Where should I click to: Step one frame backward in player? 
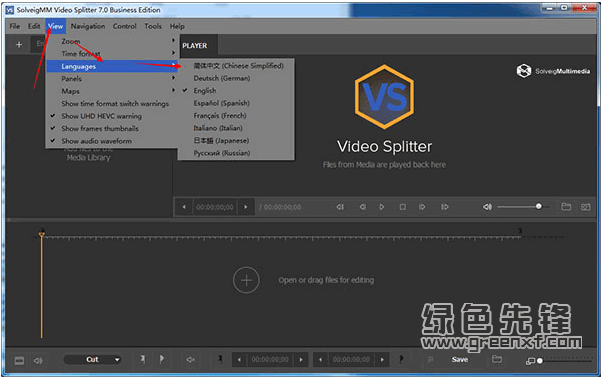coord(362,207)
